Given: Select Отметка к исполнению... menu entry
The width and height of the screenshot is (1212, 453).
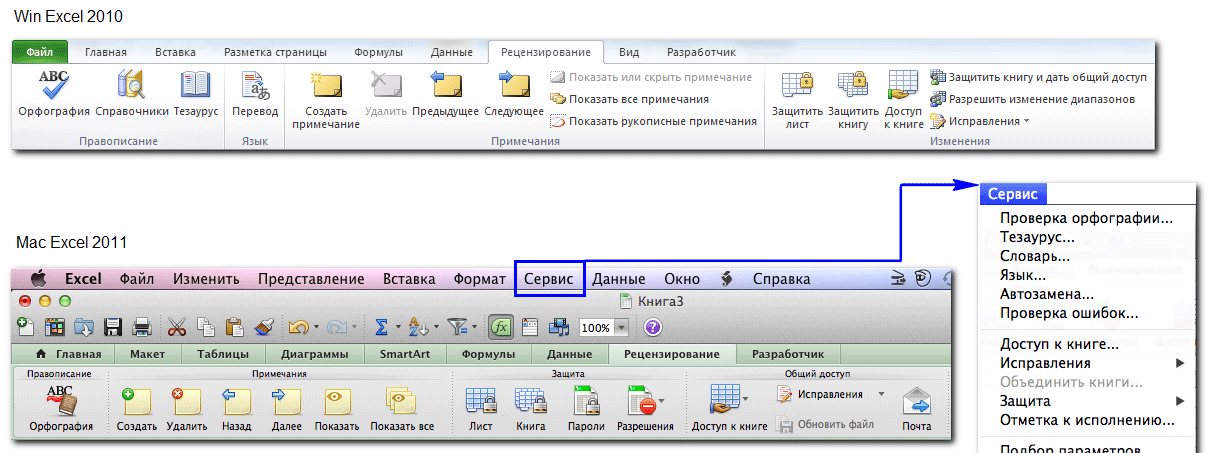Looking at the screenshot, I should click(x=1086, y=420).
